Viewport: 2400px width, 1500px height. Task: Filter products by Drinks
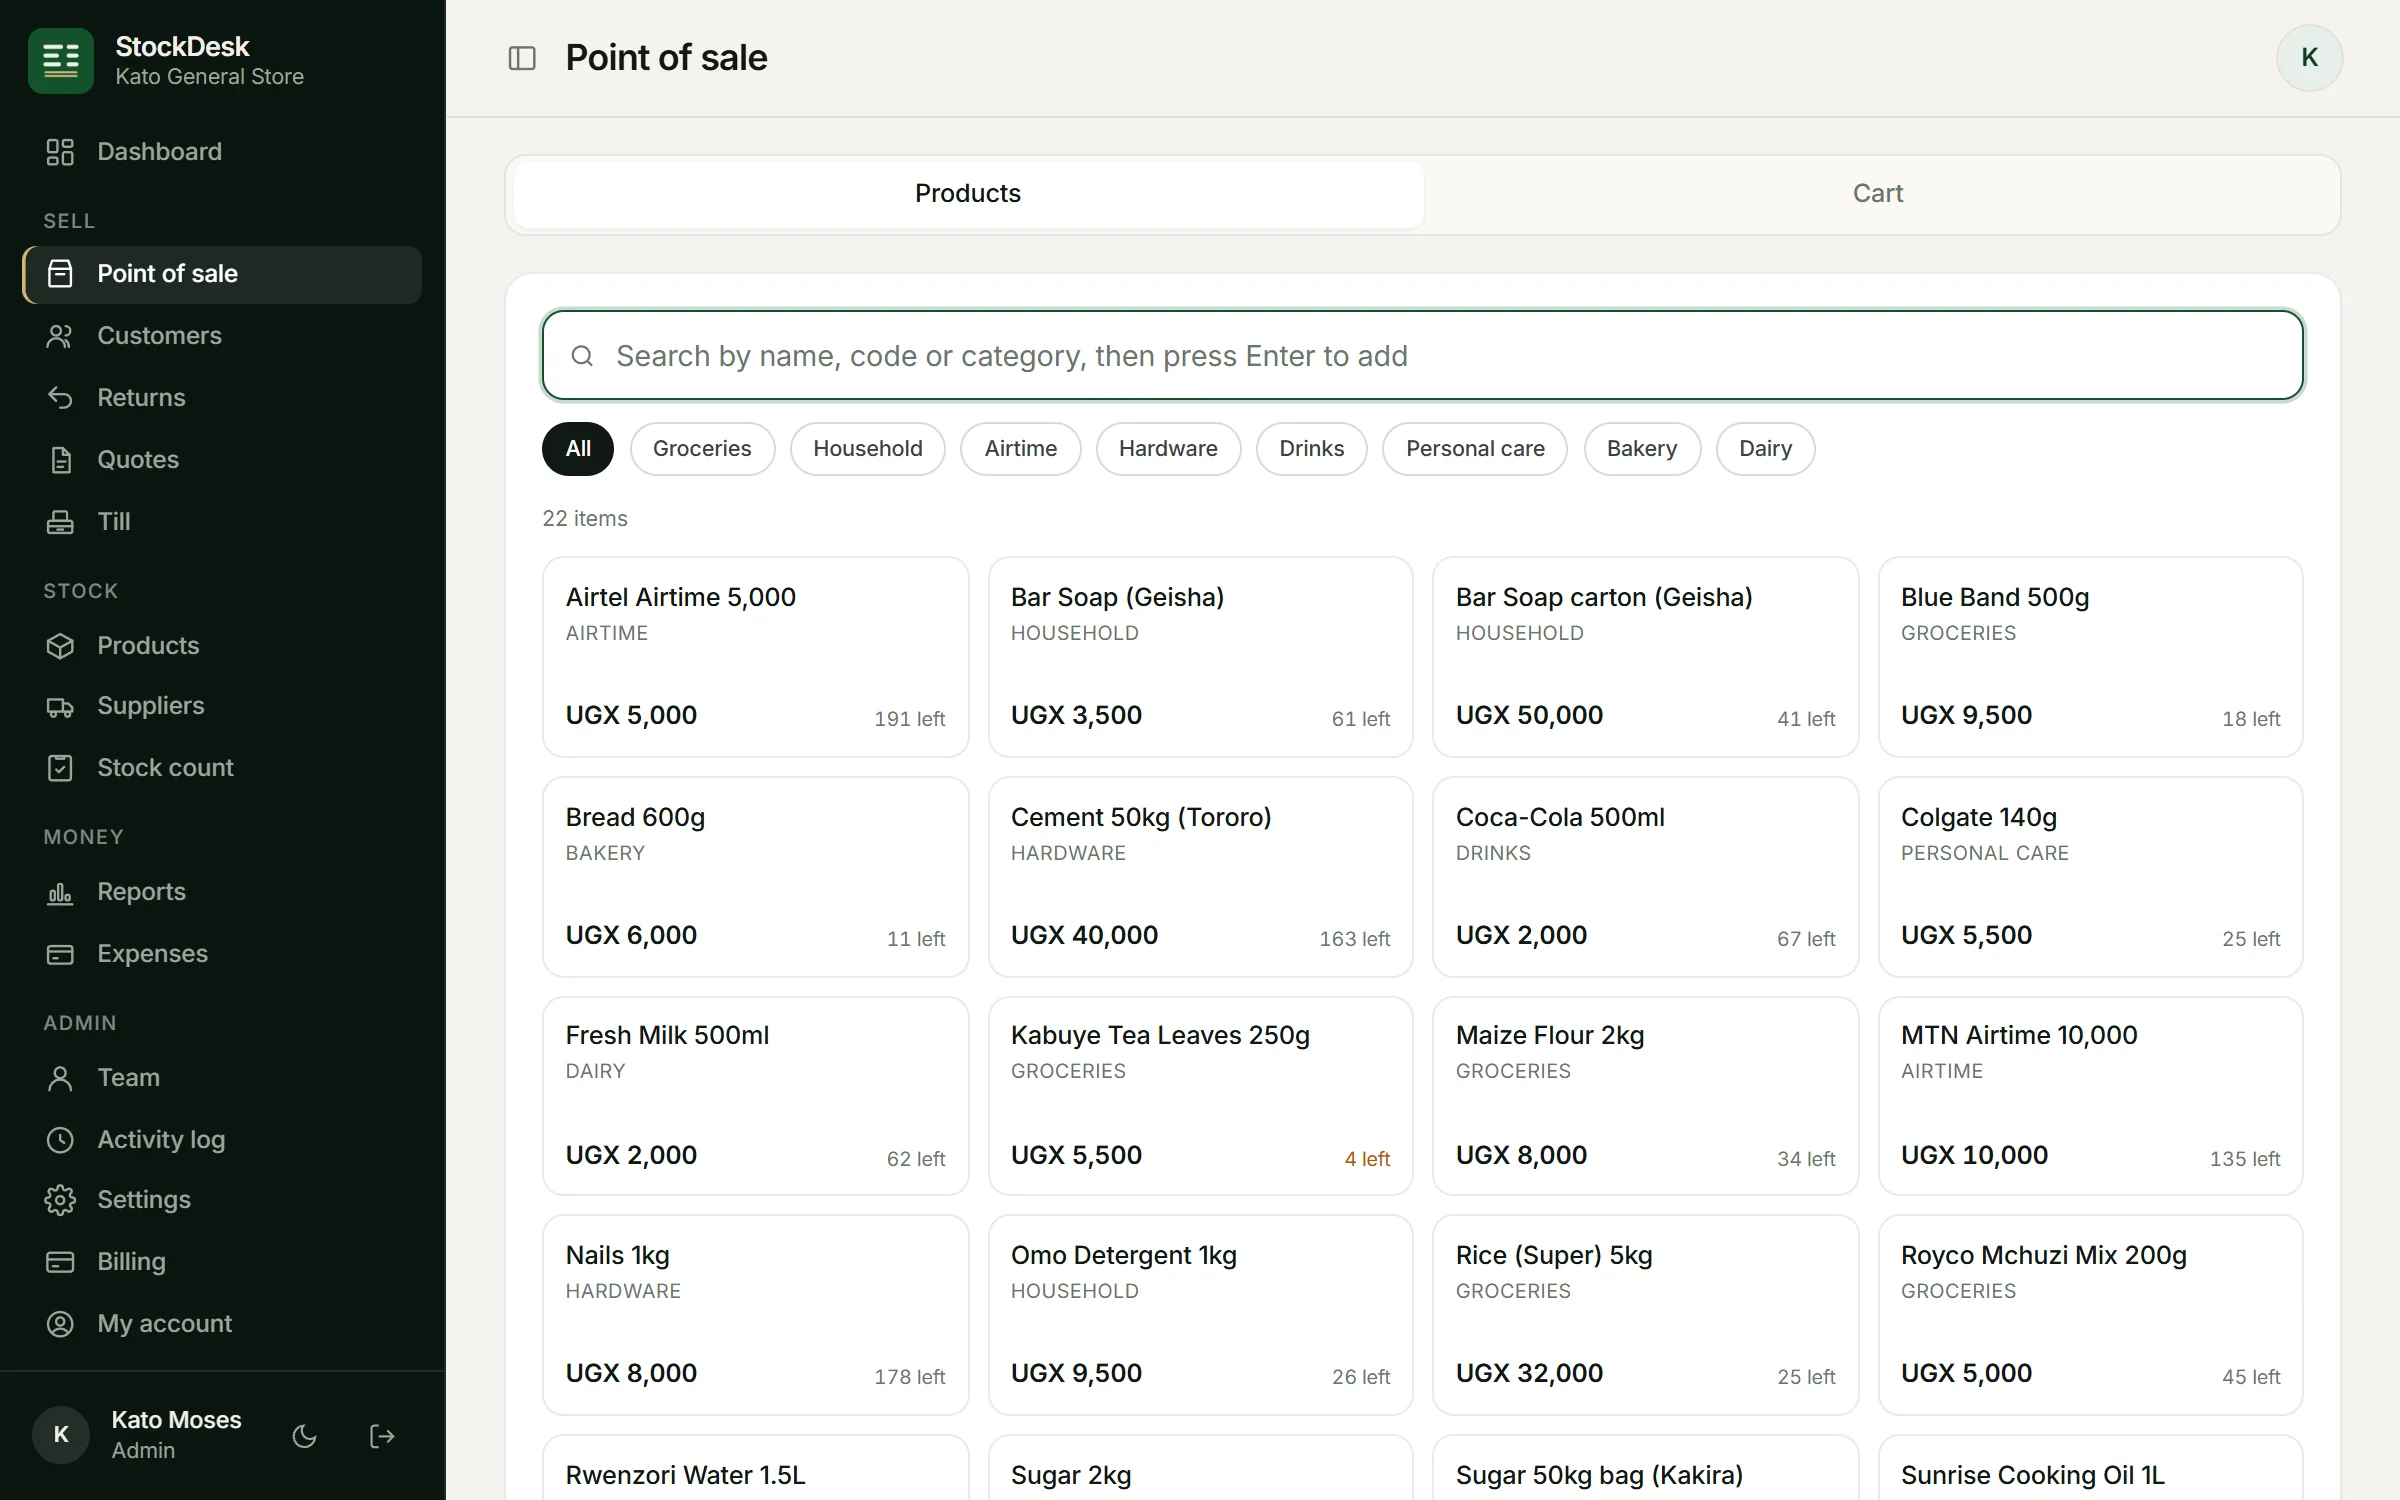coord(1312,449)
